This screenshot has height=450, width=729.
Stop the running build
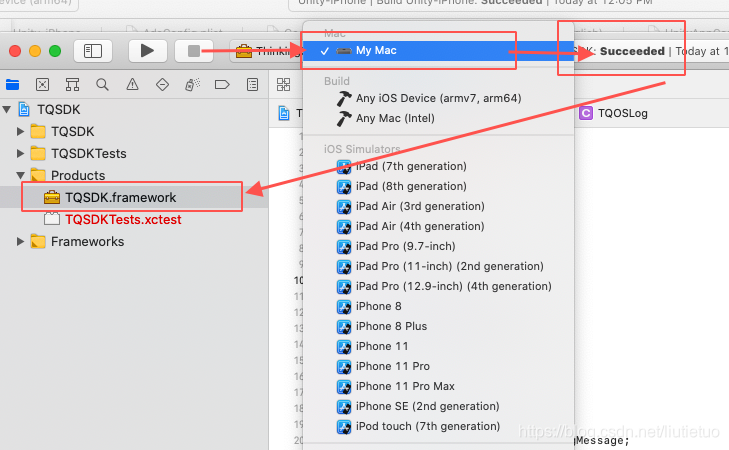coord(193,51)
